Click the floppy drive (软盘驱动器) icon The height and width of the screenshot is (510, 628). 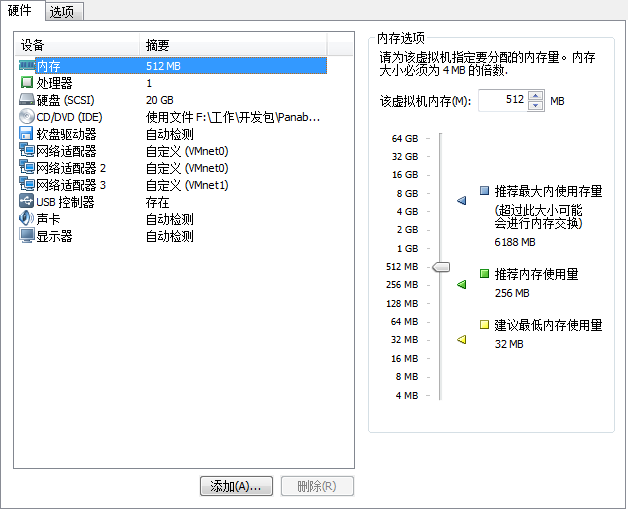(x=26, y=133)
